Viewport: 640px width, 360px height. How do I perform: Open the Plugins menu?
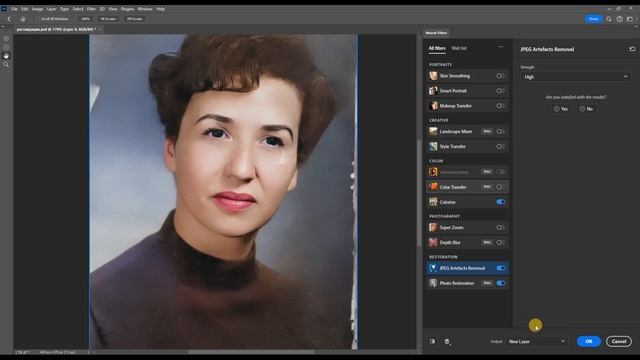[x=127, y=9]
